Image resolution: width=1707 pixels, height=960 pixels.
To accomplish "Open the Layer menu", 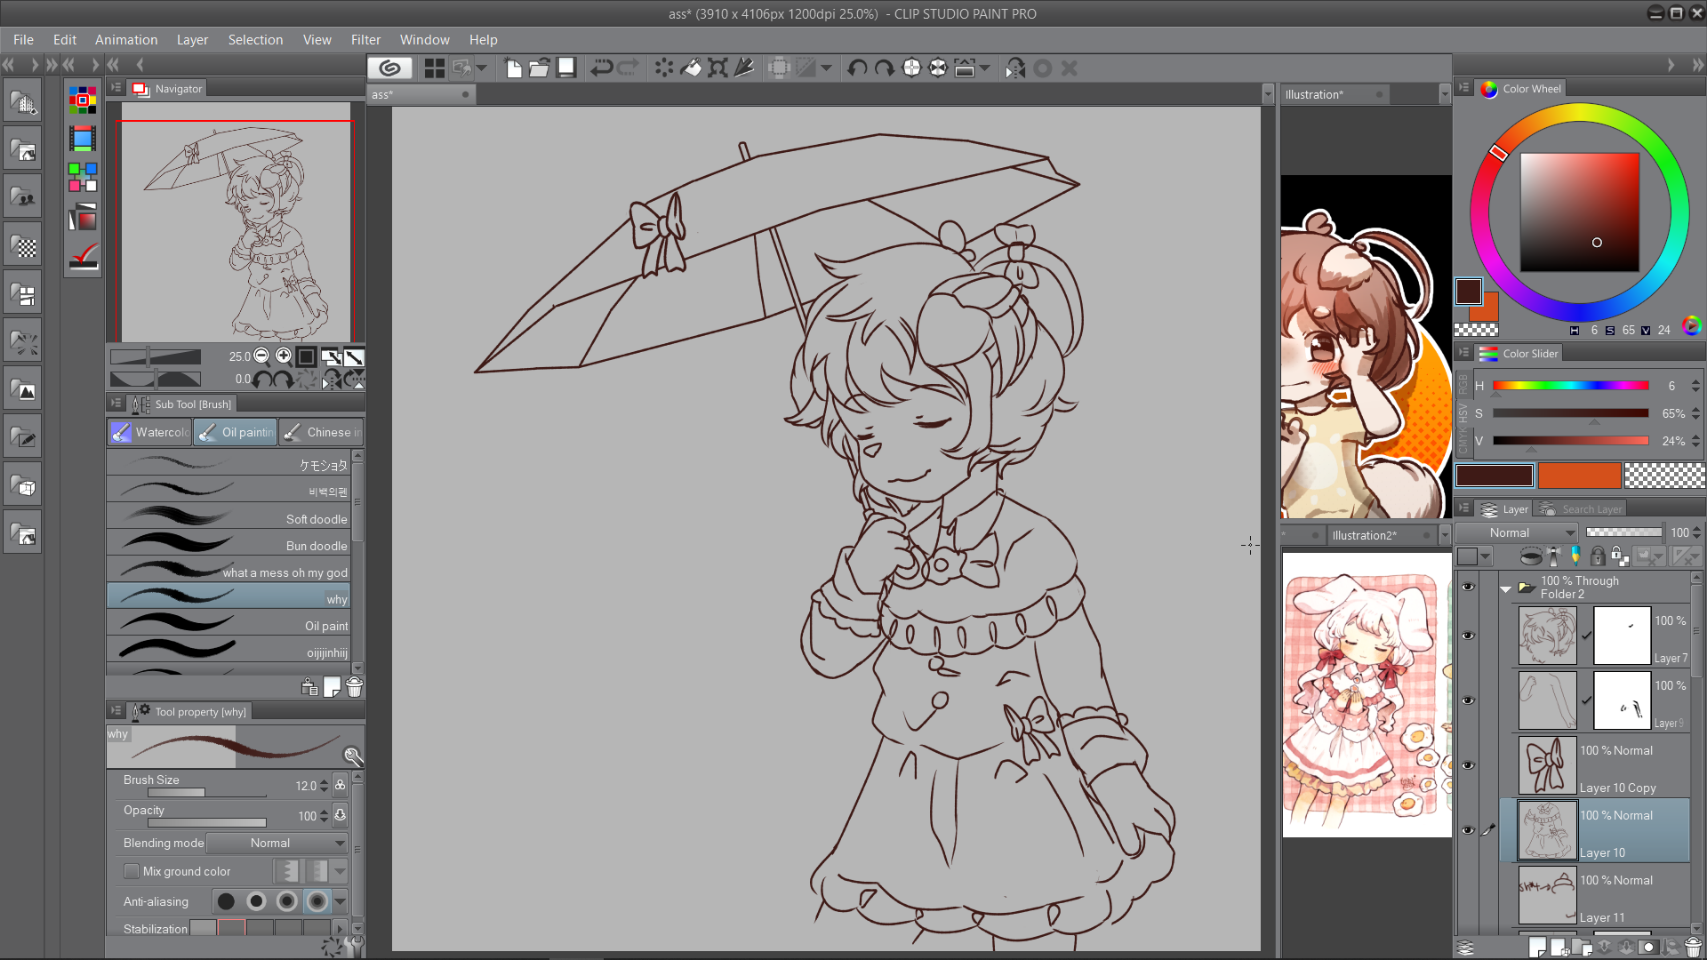I will (x=192, y=39).
